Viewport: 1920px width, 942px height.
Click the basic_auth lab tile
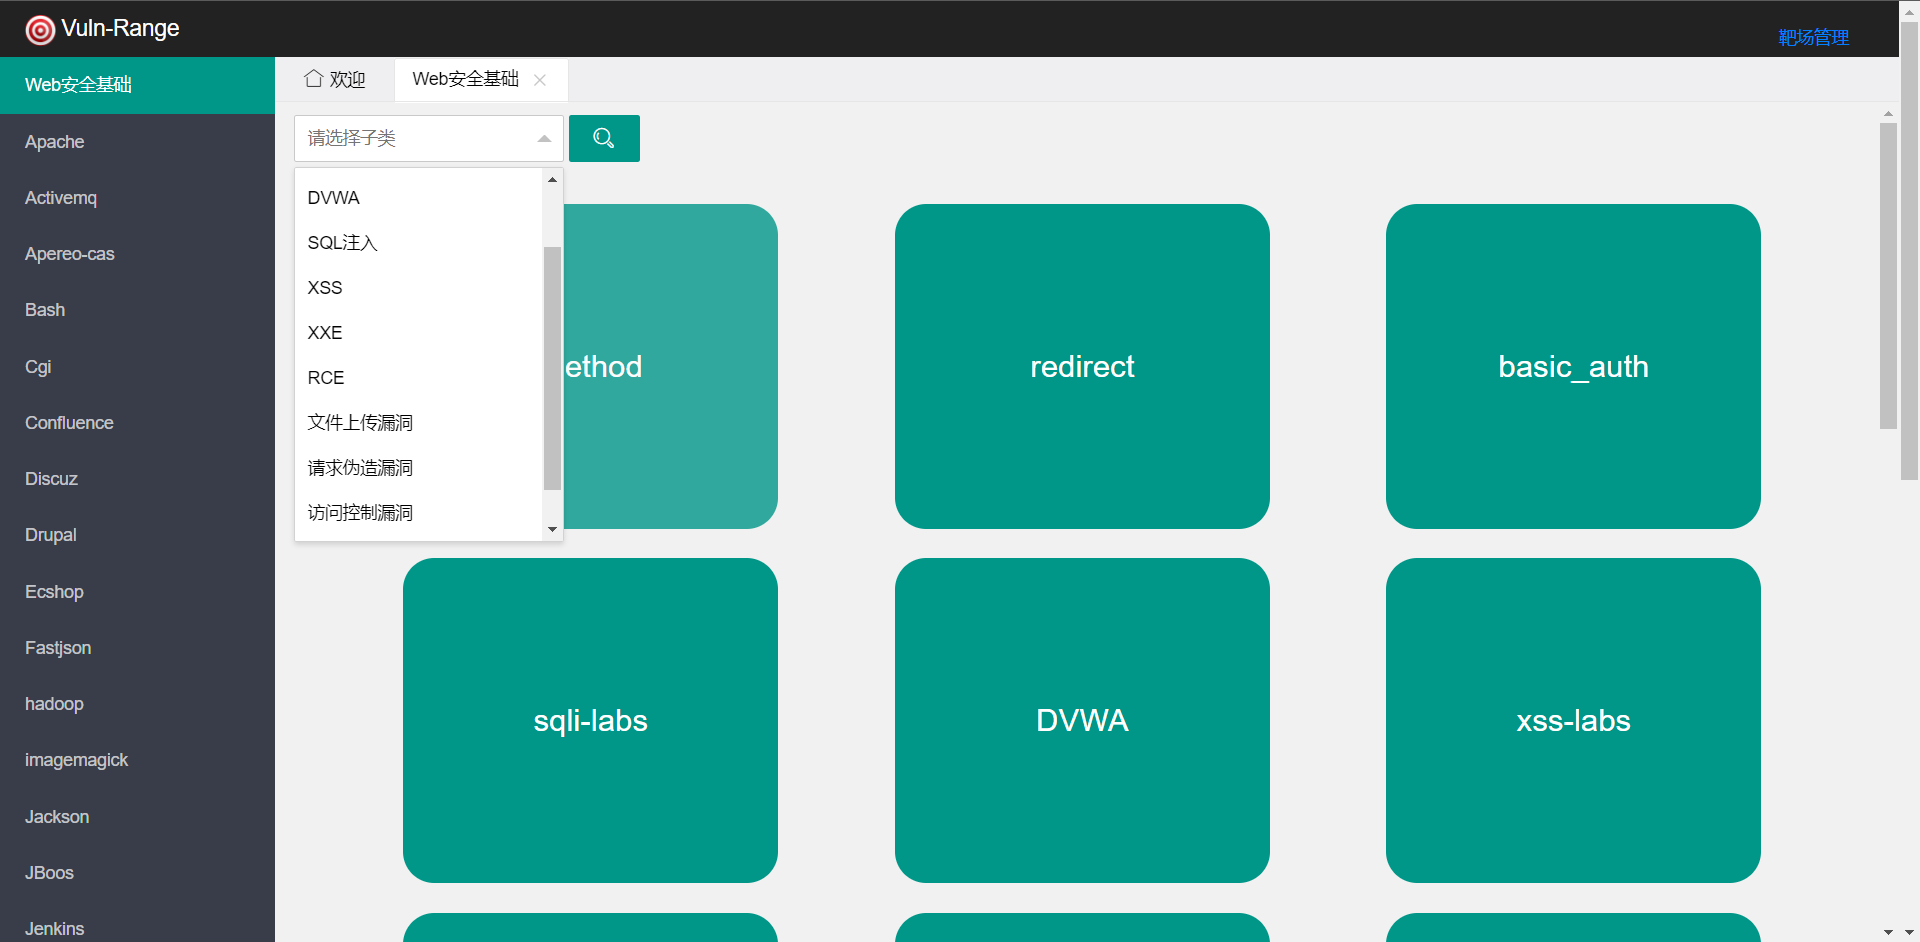coord(1573,366)
